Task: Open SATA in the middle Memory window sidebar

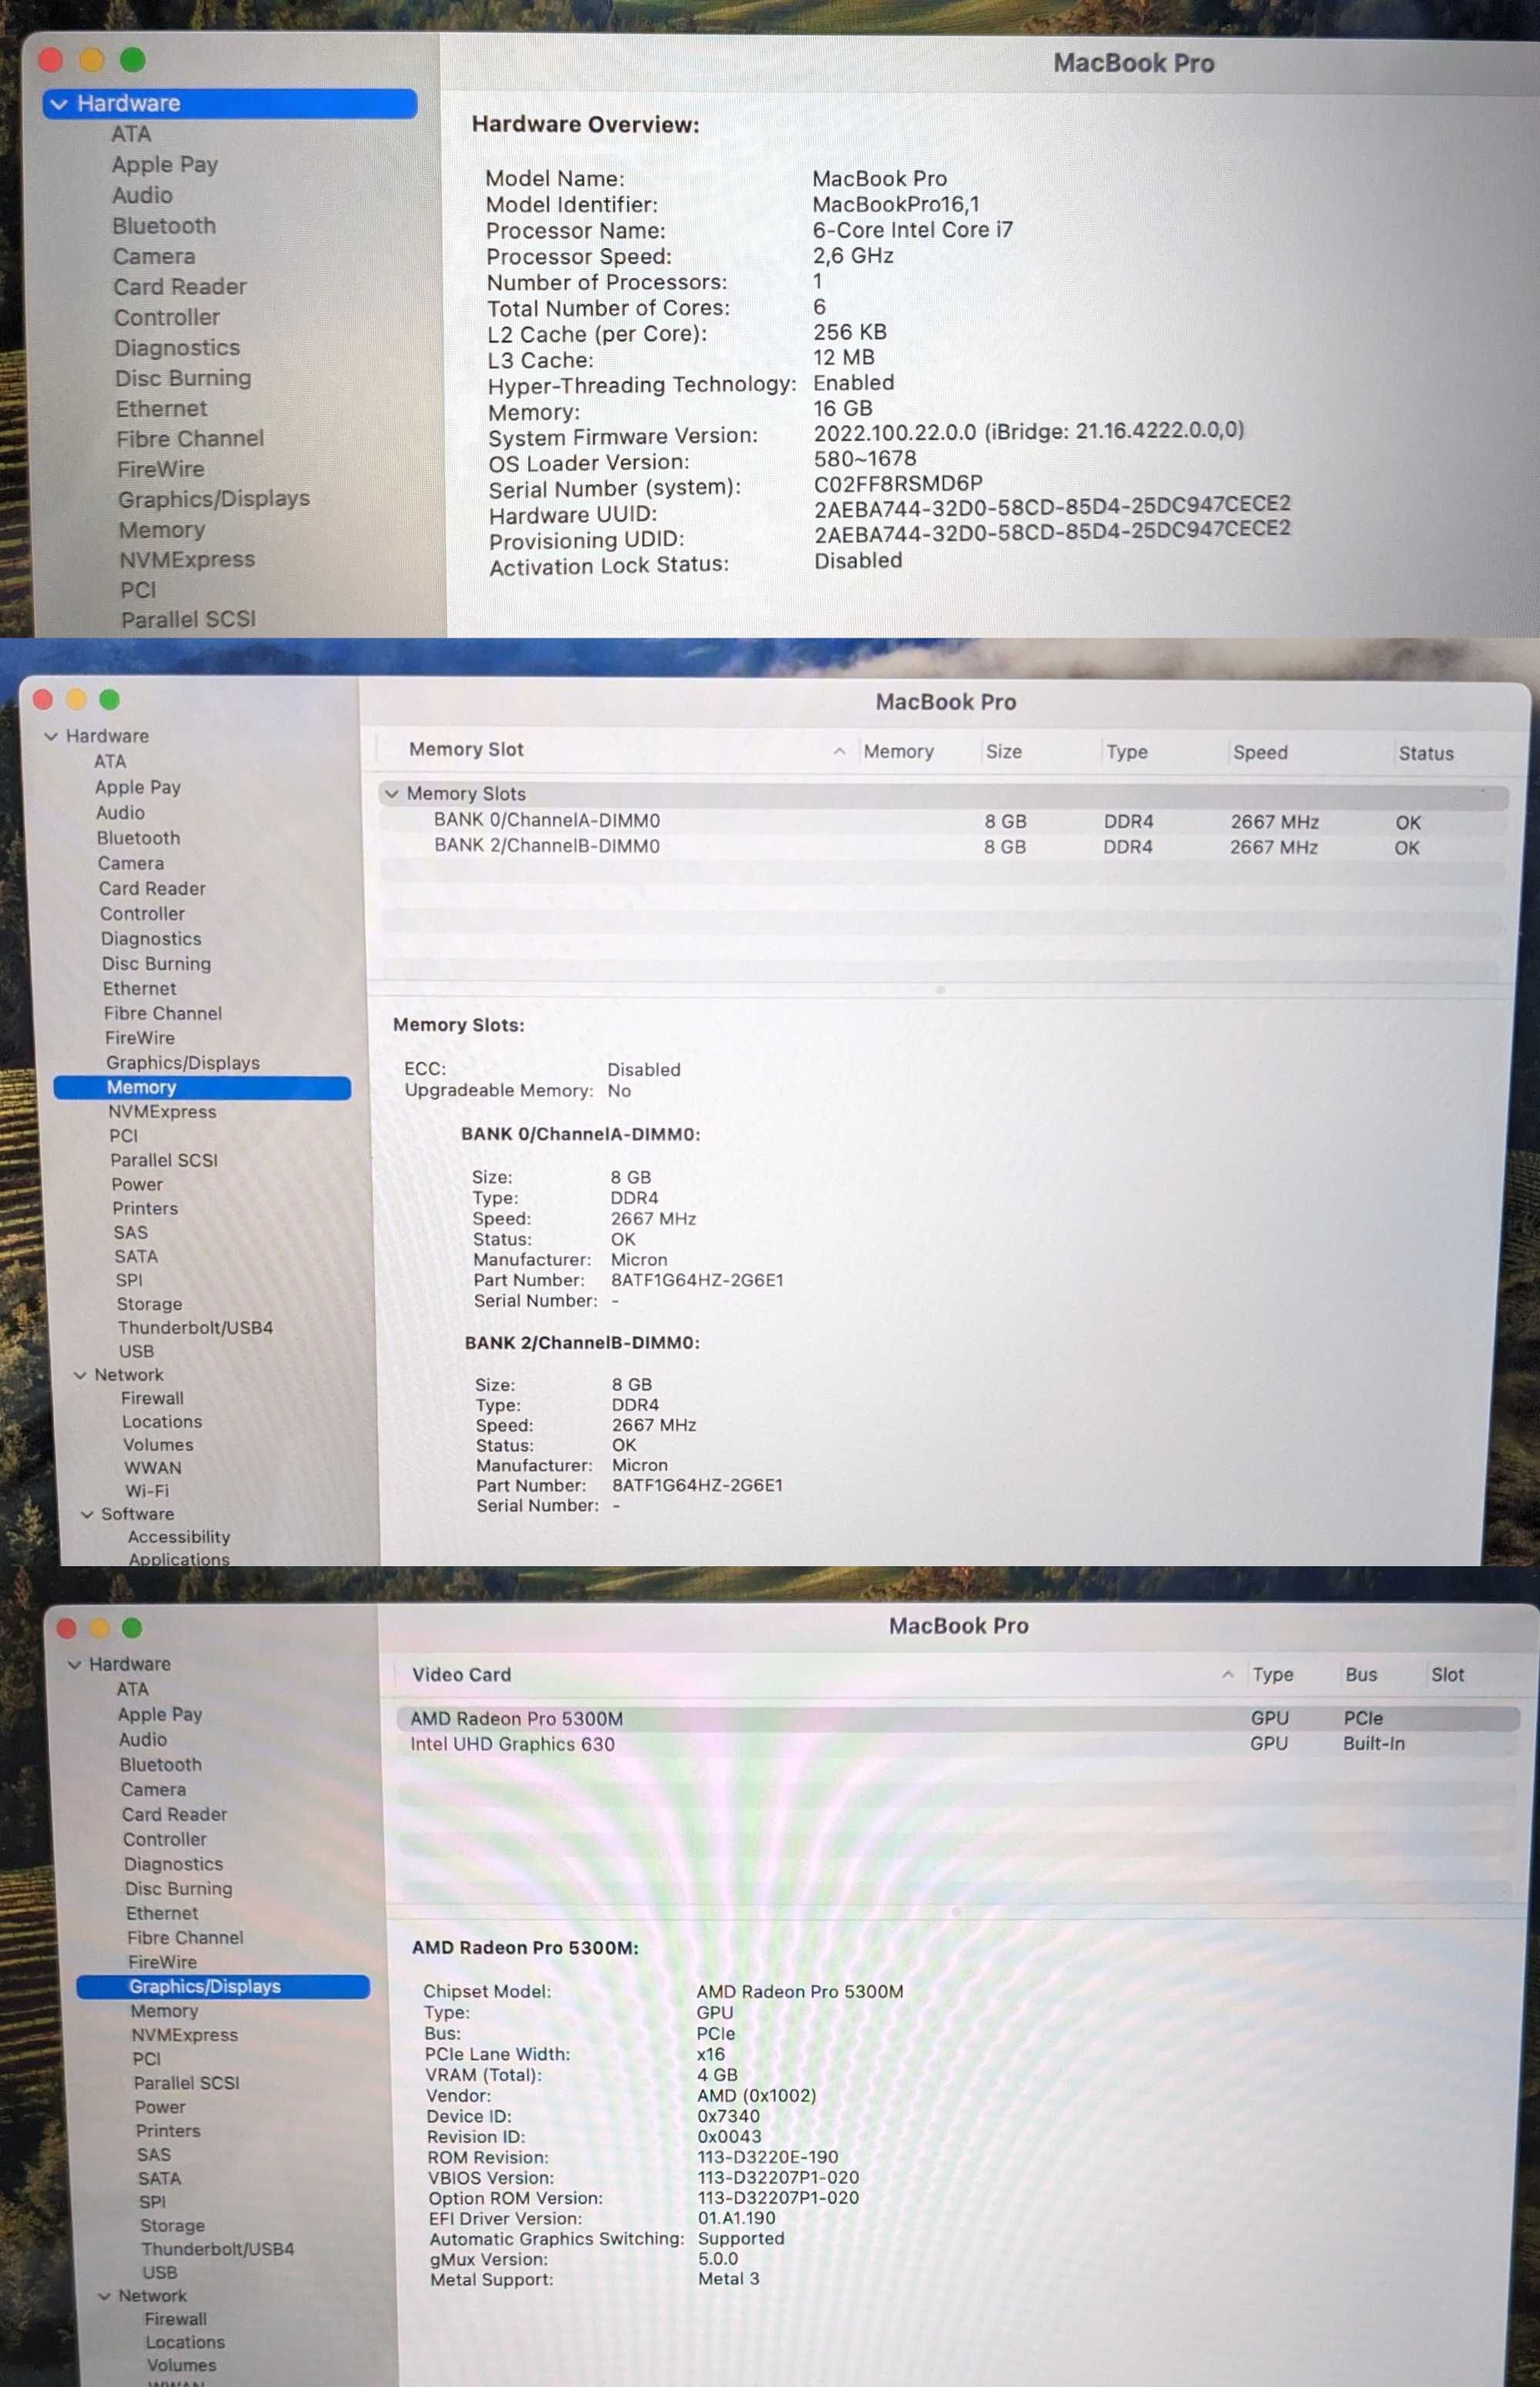Action: [x=136, y=1256]
